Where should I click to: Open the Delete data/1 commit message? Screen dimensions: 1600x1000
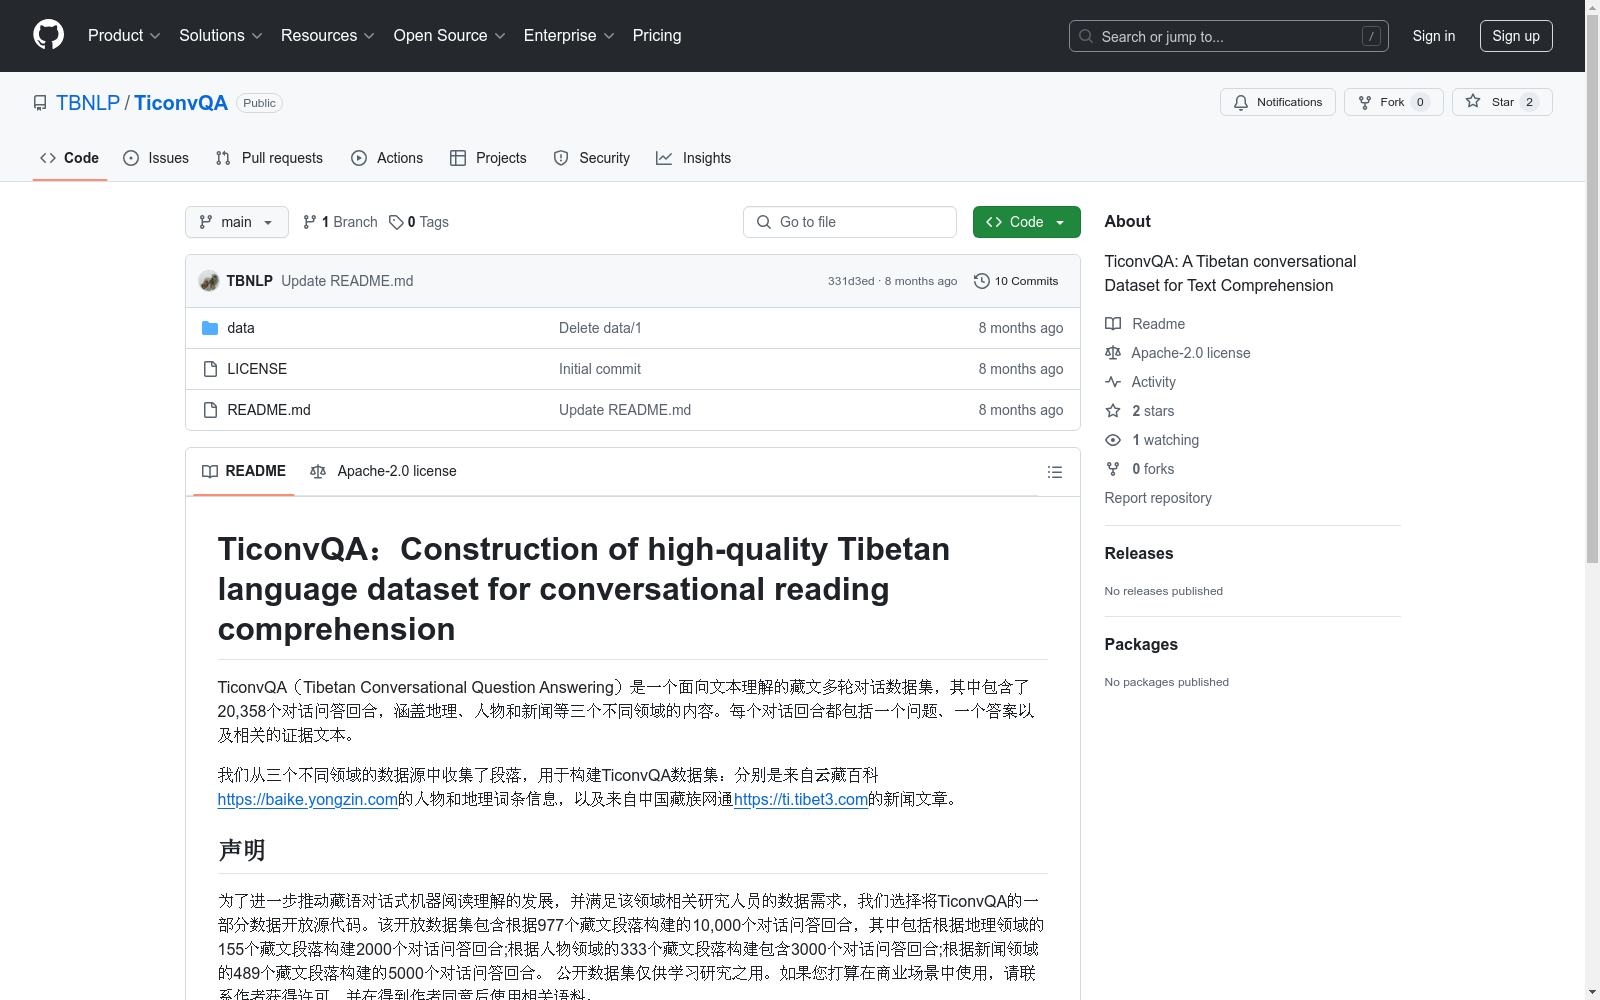pyautogui.click(x=600, y=328)
